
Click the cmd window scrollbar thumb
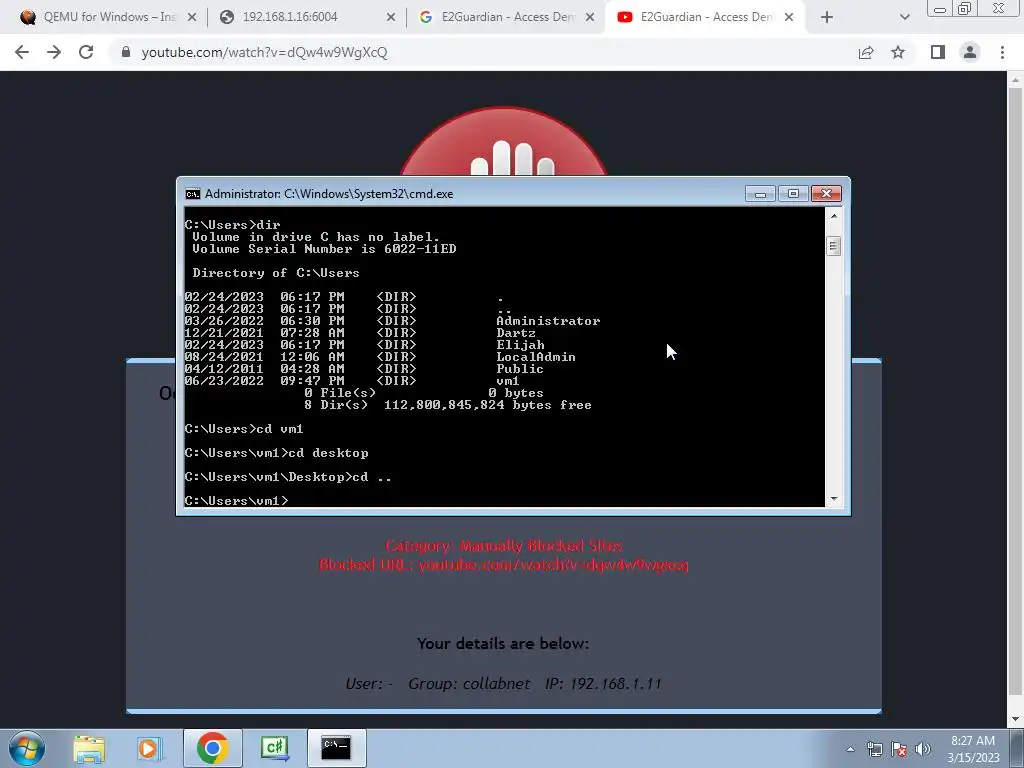[x=833, y=246]
